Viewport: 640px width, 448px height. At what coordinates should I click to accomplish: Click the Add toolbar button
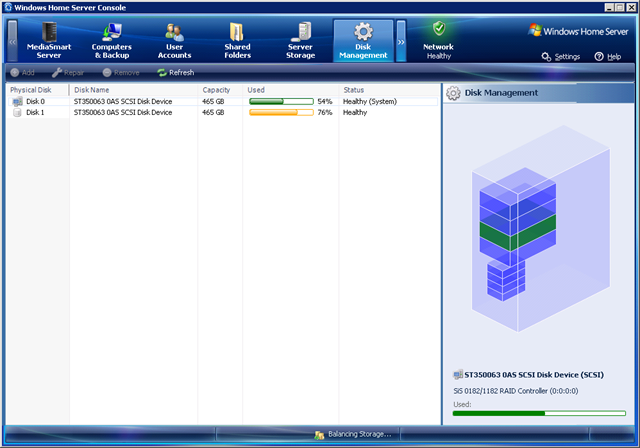point(22,73)
